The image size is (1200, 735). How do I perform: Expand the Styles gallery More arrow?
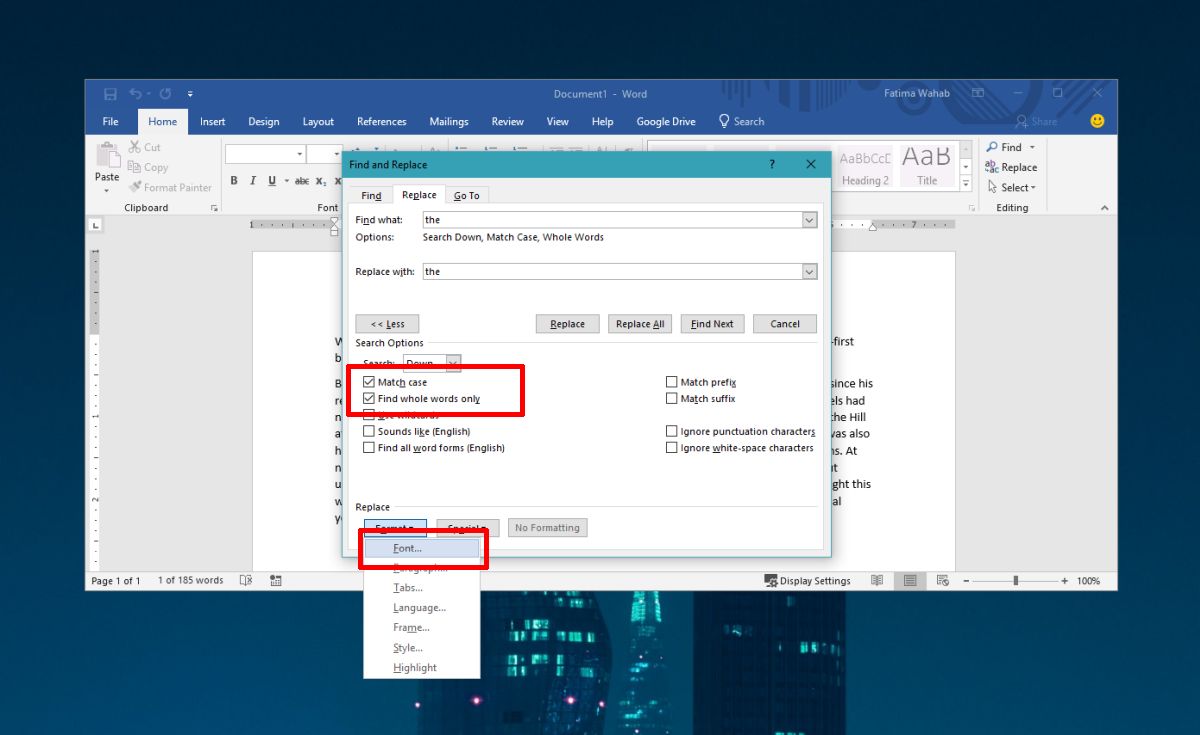tap(966, 184)
